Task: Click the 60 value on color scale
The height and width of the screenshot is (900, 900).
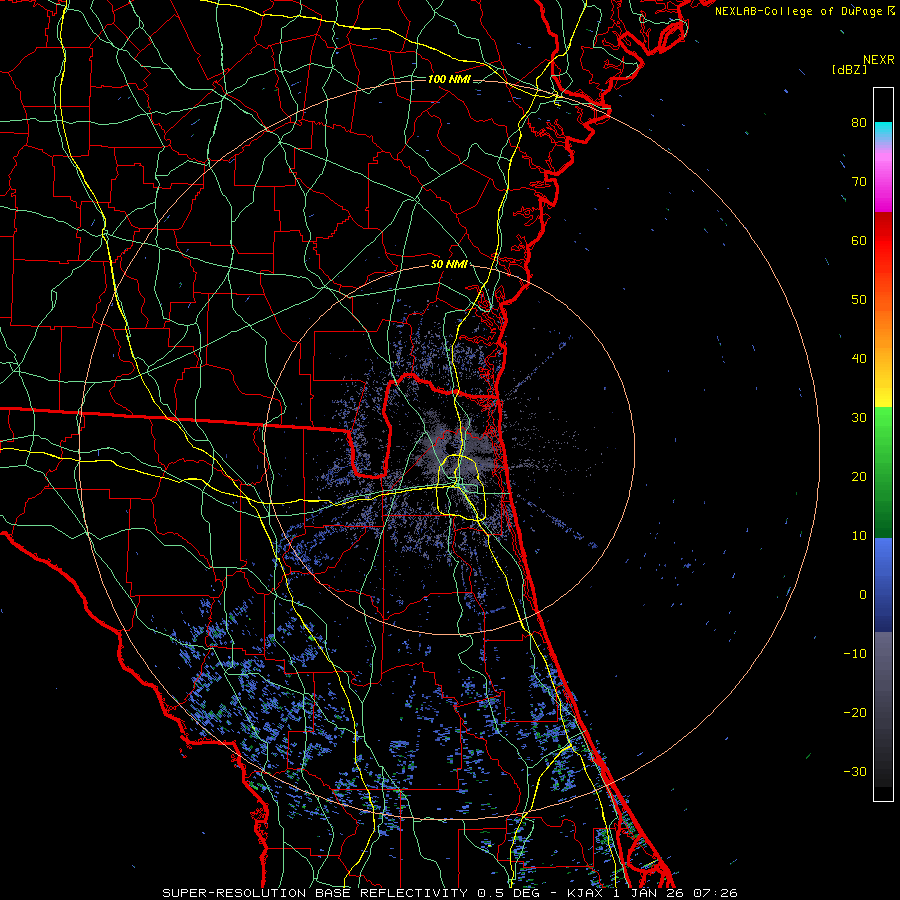Action: click(x=859, y=240)
